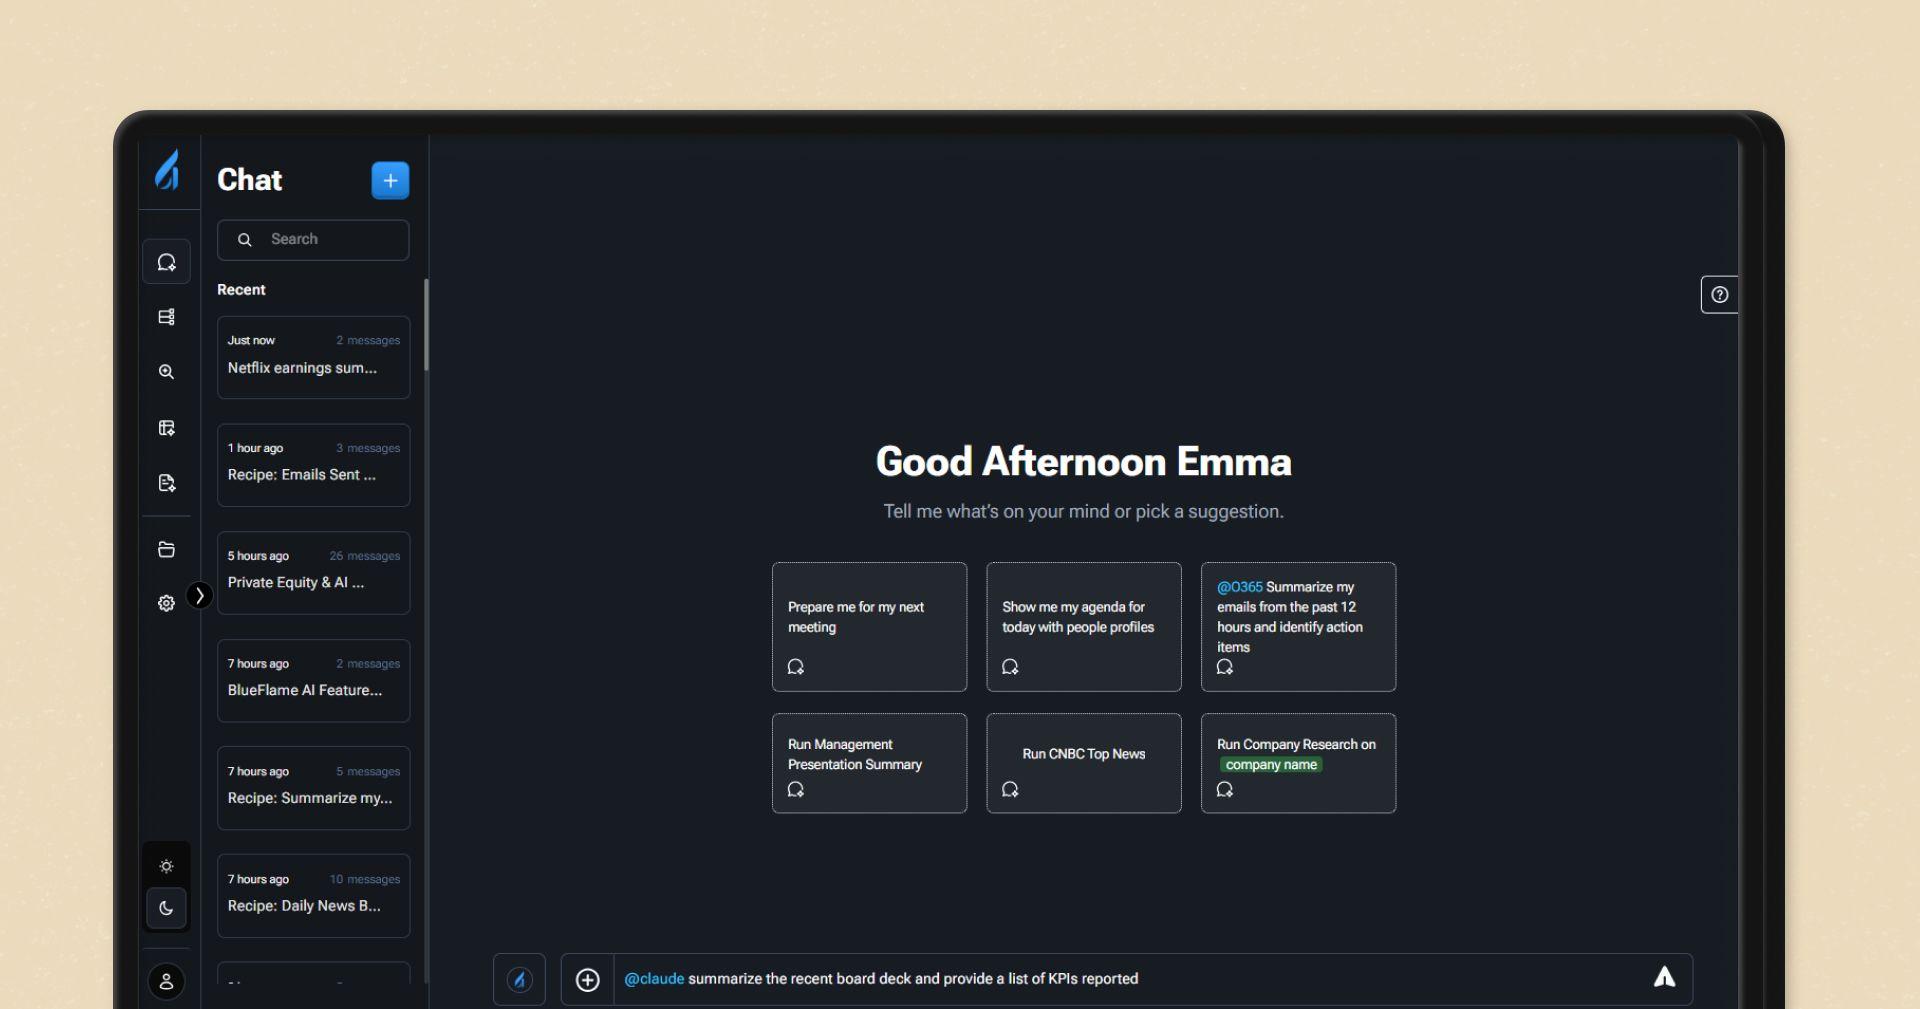
Task: Click the Run Company Research suggestion card
Action: point(1297,763)
